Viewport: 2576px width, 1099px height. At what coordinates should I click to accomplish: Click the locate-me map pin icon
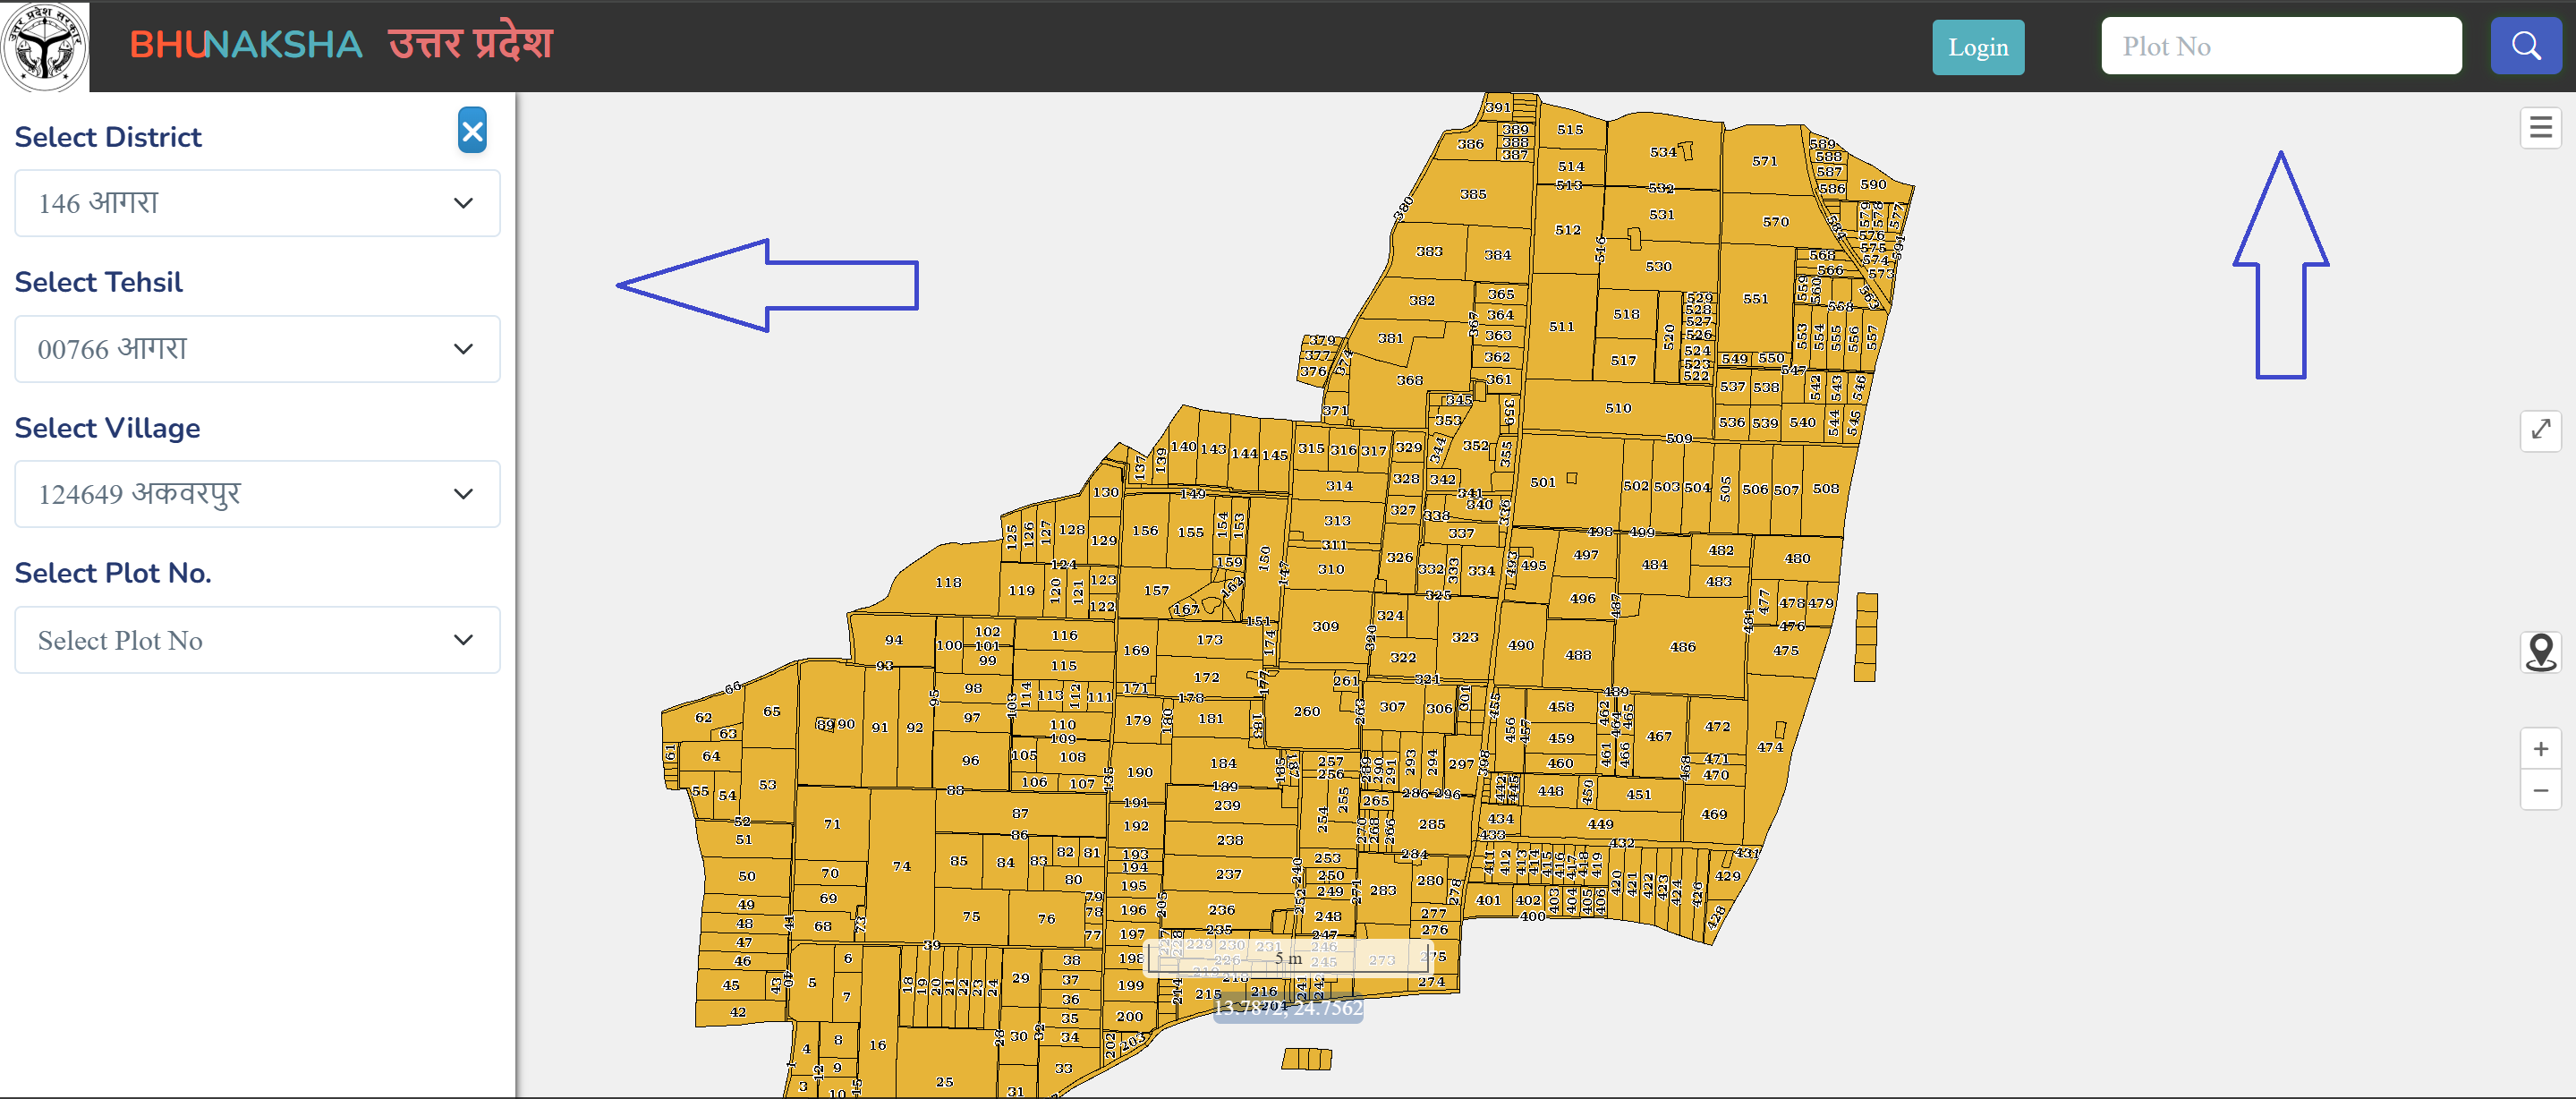pyautogui.click(x=2540, y=652)
